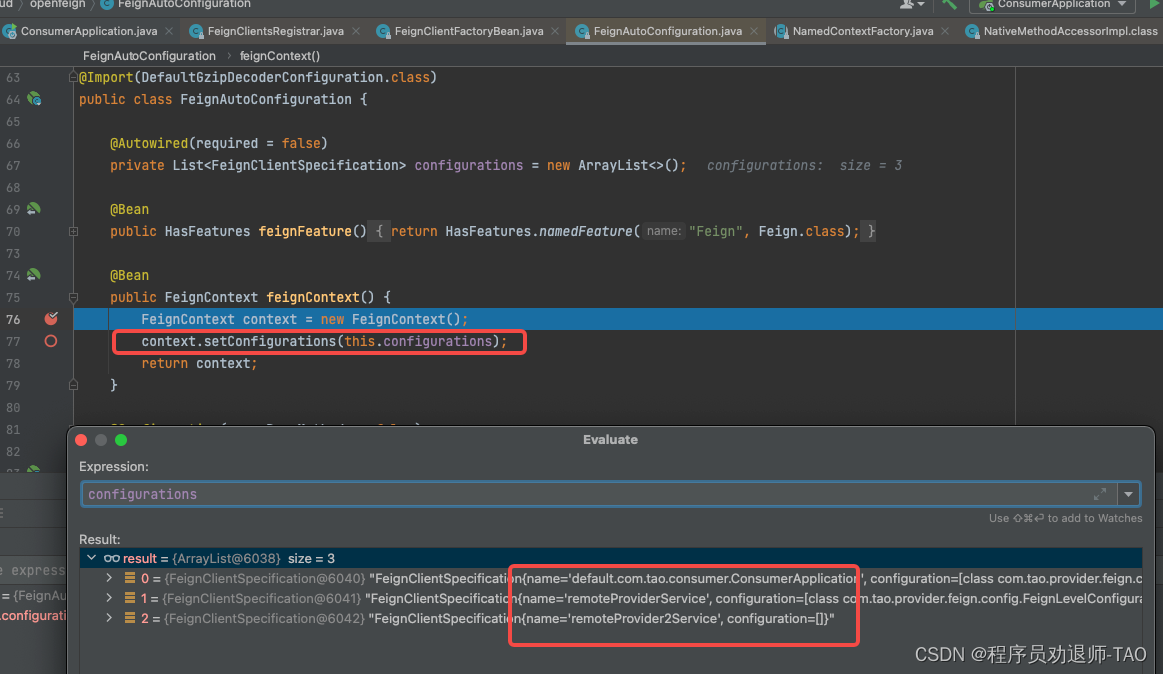Close the FeignAutoConfiguration.java tab

754,31
